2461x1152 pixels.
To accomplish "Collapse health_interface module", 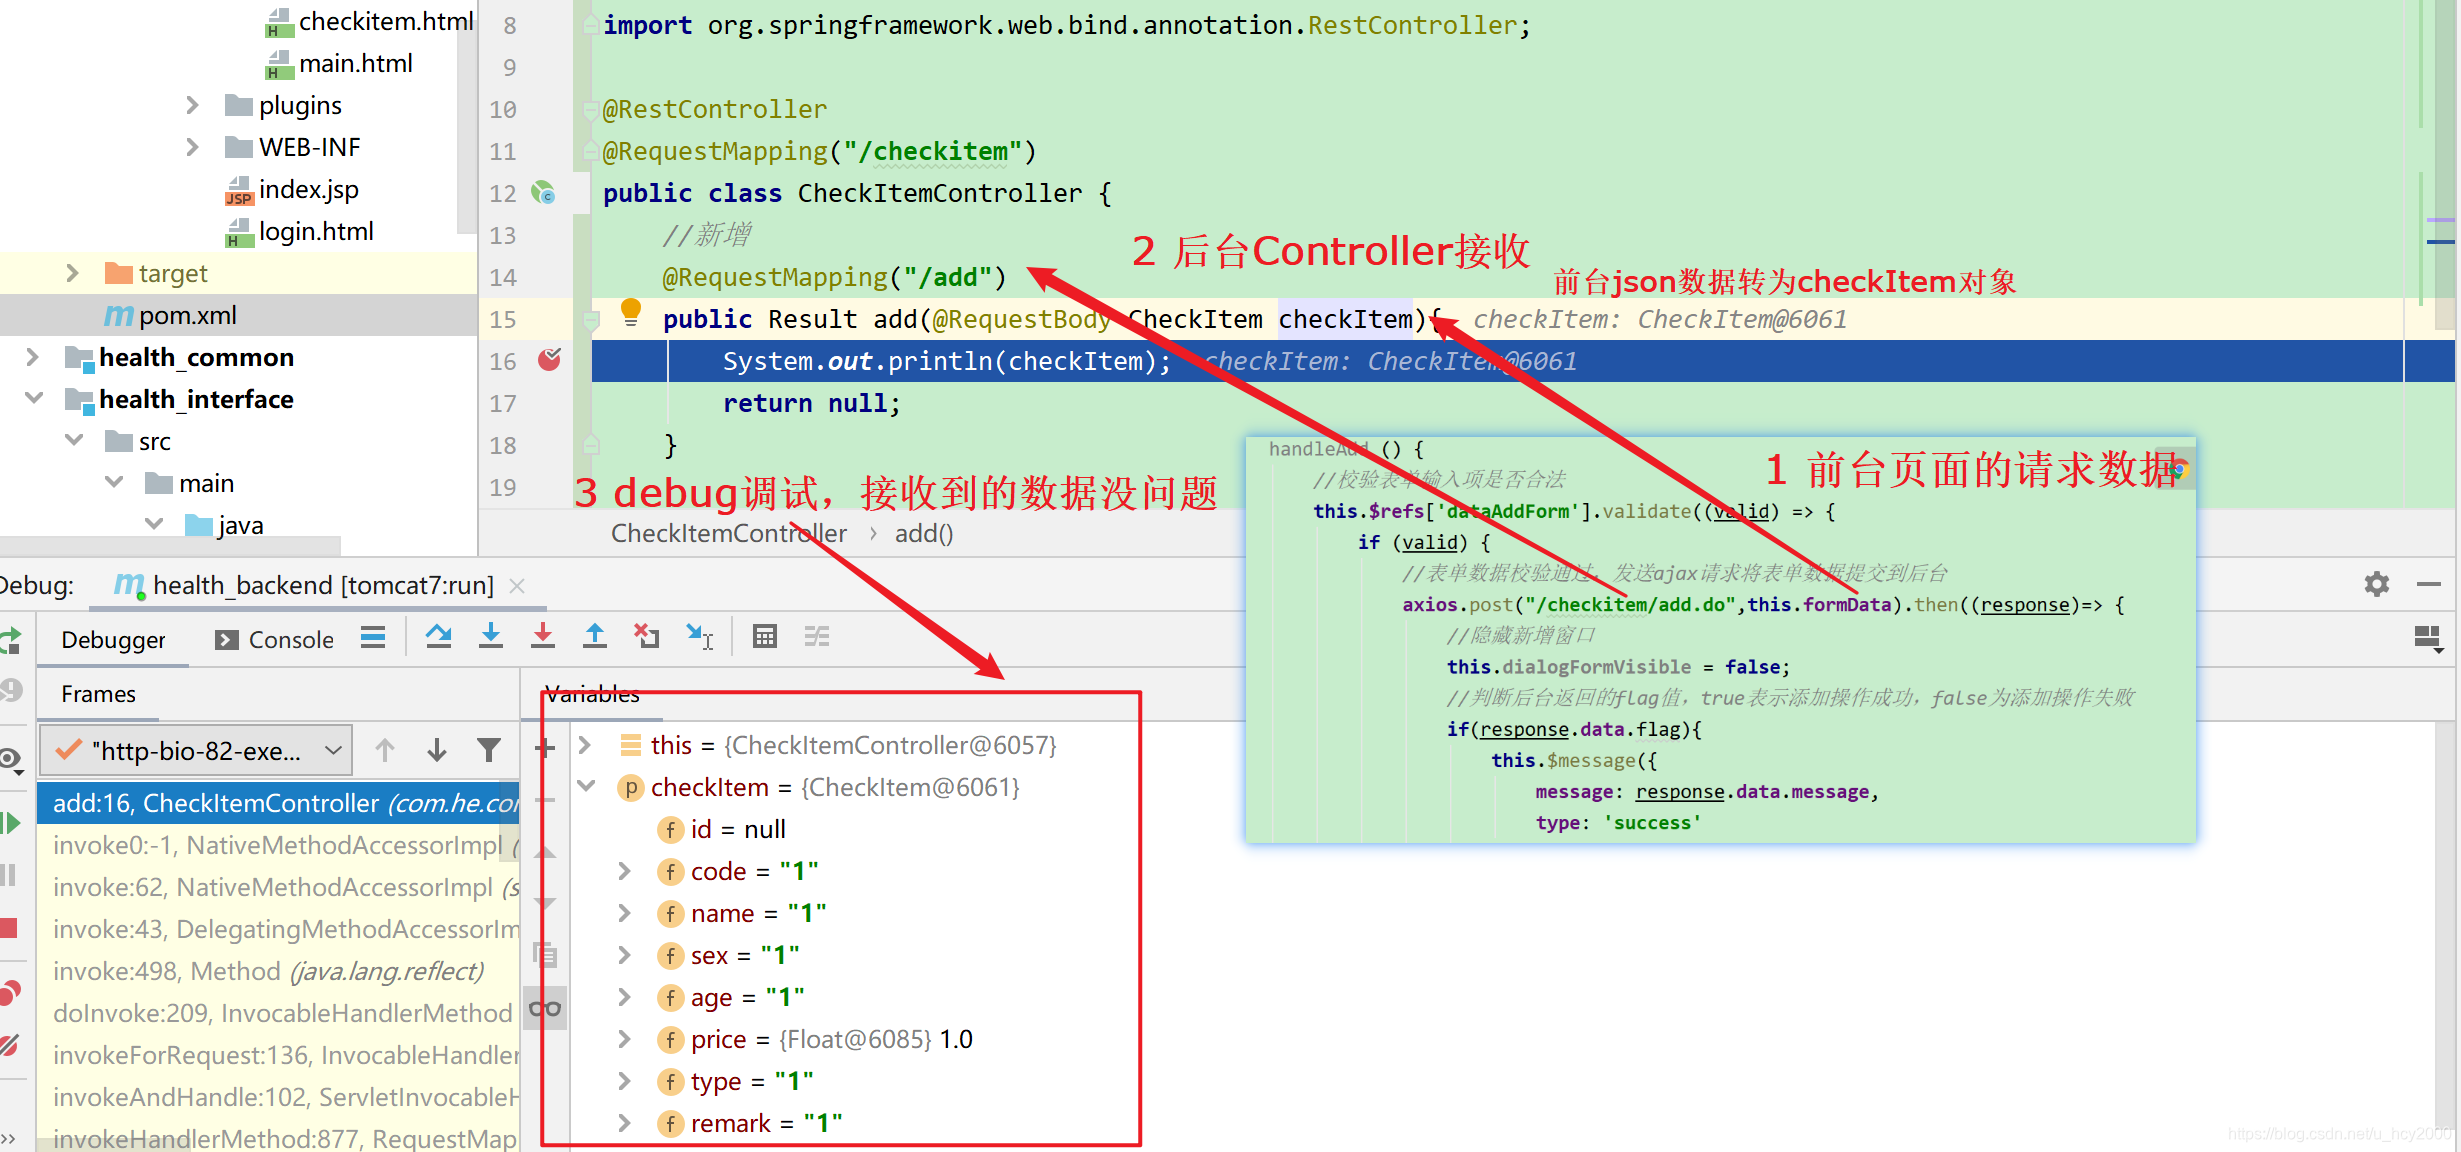I will [x=33, y=399].
